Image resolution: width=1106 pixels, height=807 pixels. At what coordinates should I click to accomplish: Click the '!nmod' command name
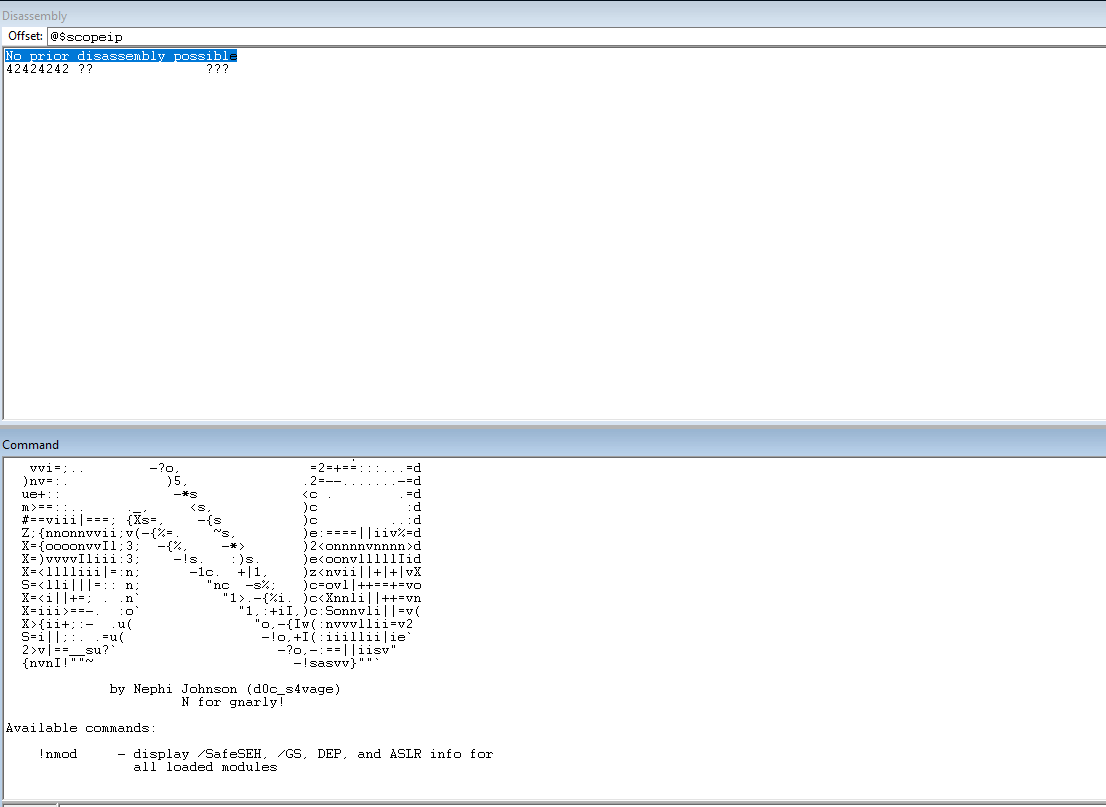(58, 754)
